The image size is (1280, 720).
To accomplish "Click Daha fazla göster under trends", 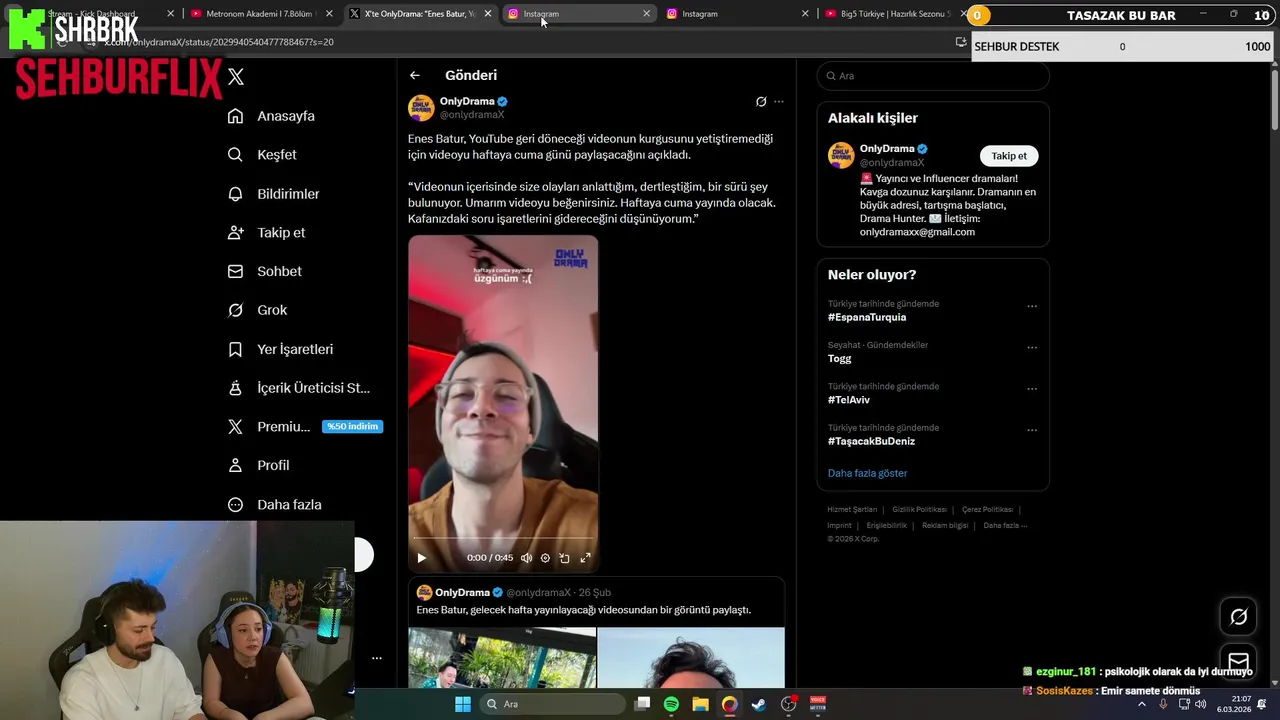I will [867, 473].
